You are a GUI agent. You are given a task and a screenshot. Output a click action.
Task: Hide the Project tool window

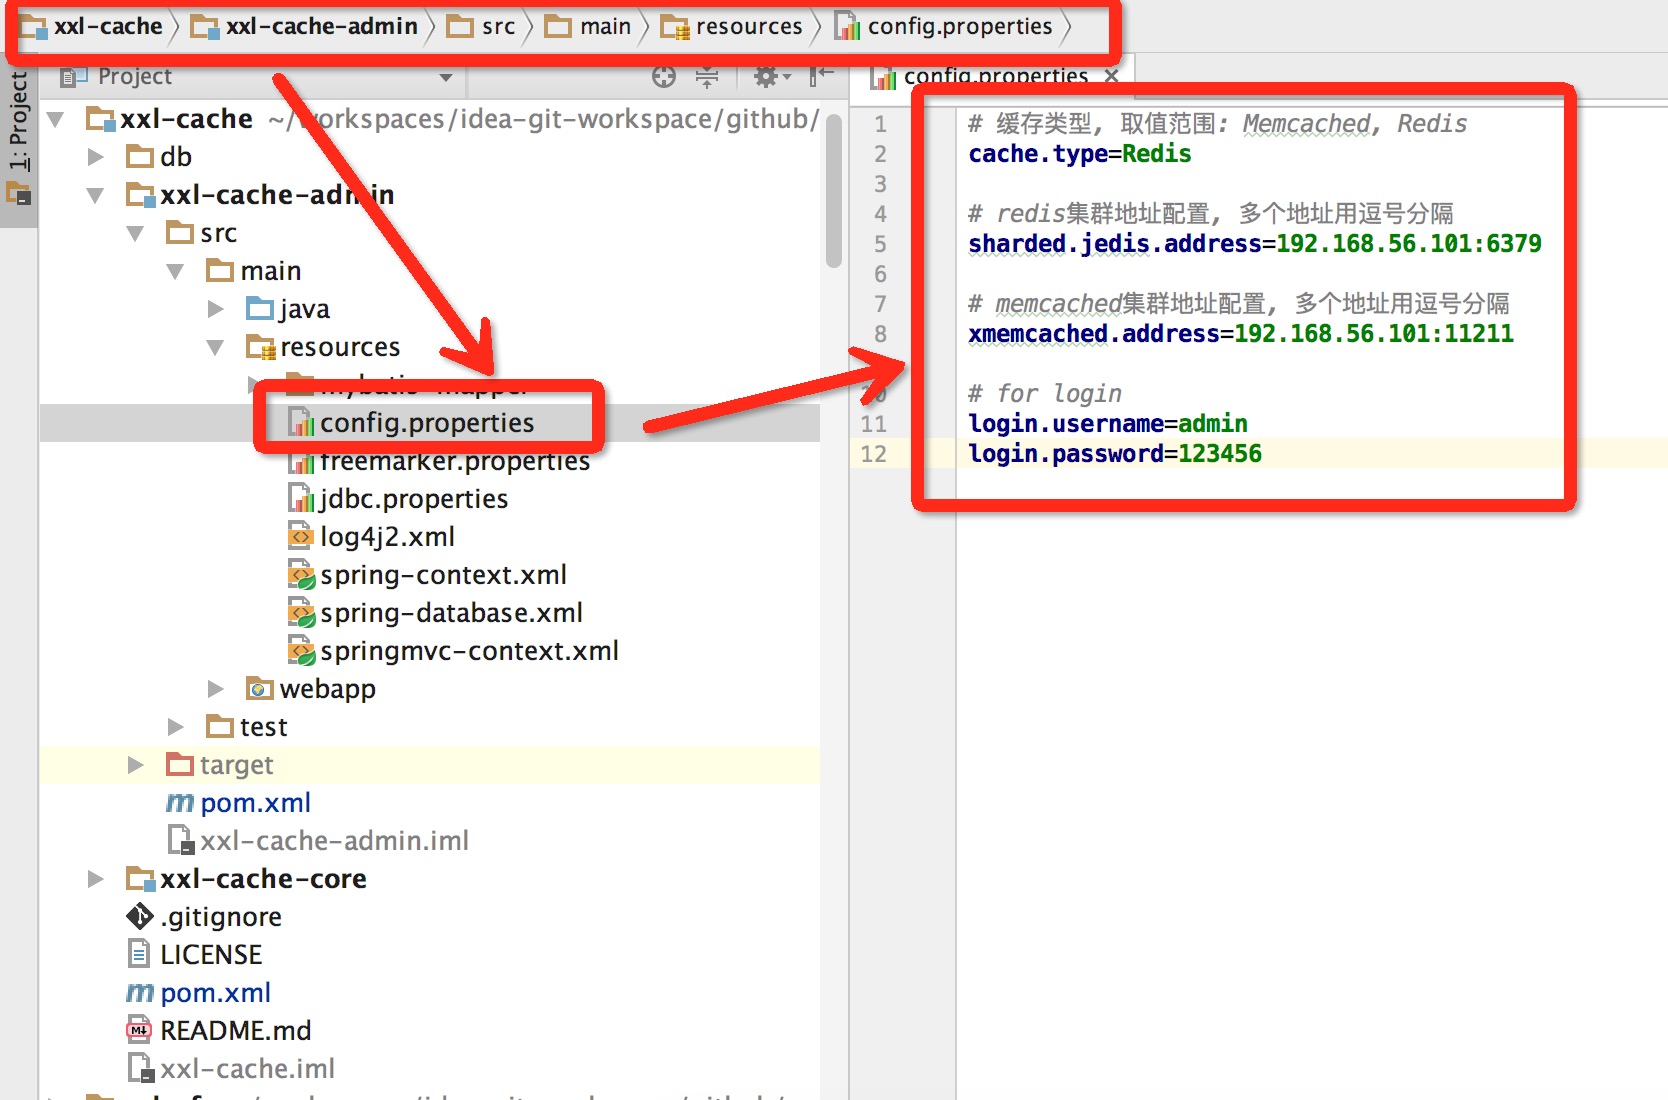tap(822, 75)
